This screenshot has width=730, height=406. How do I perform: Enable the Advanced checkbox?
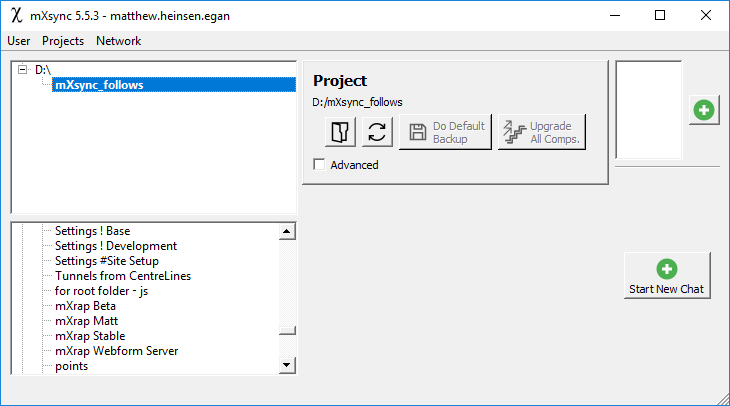point(319,165)
